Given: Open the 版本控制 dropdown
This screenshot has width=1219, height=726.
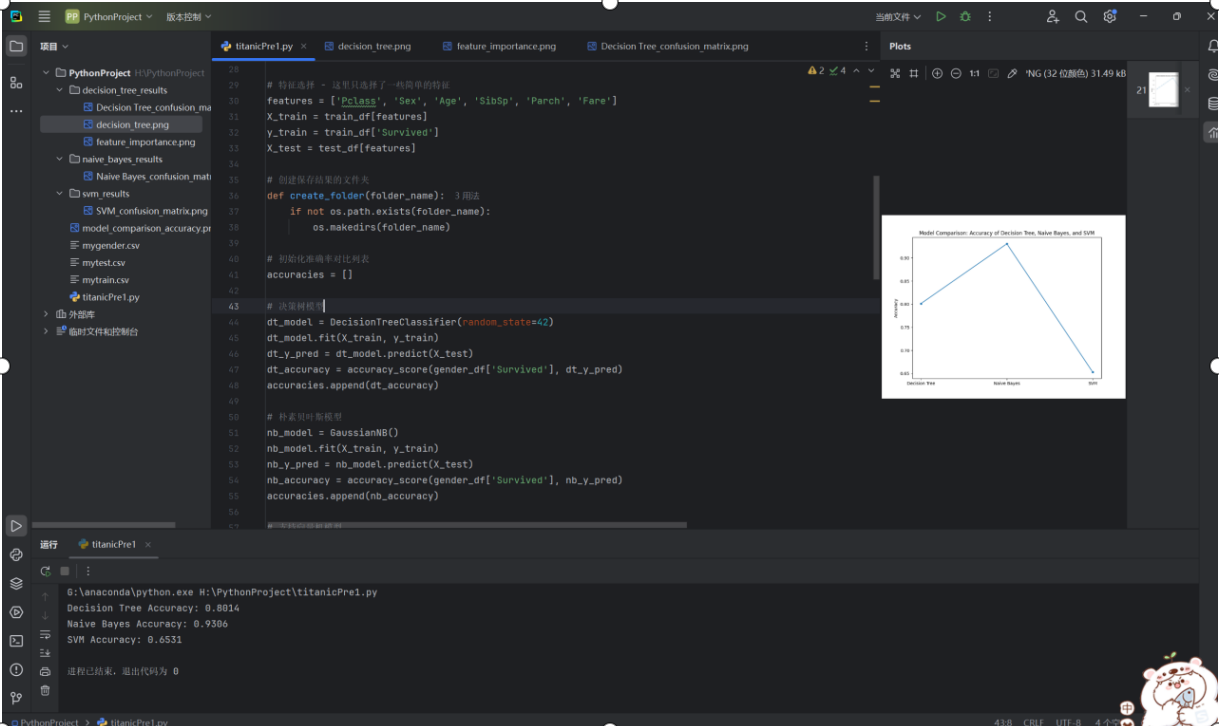Looking at the screenshot, I should pos(188,17).
